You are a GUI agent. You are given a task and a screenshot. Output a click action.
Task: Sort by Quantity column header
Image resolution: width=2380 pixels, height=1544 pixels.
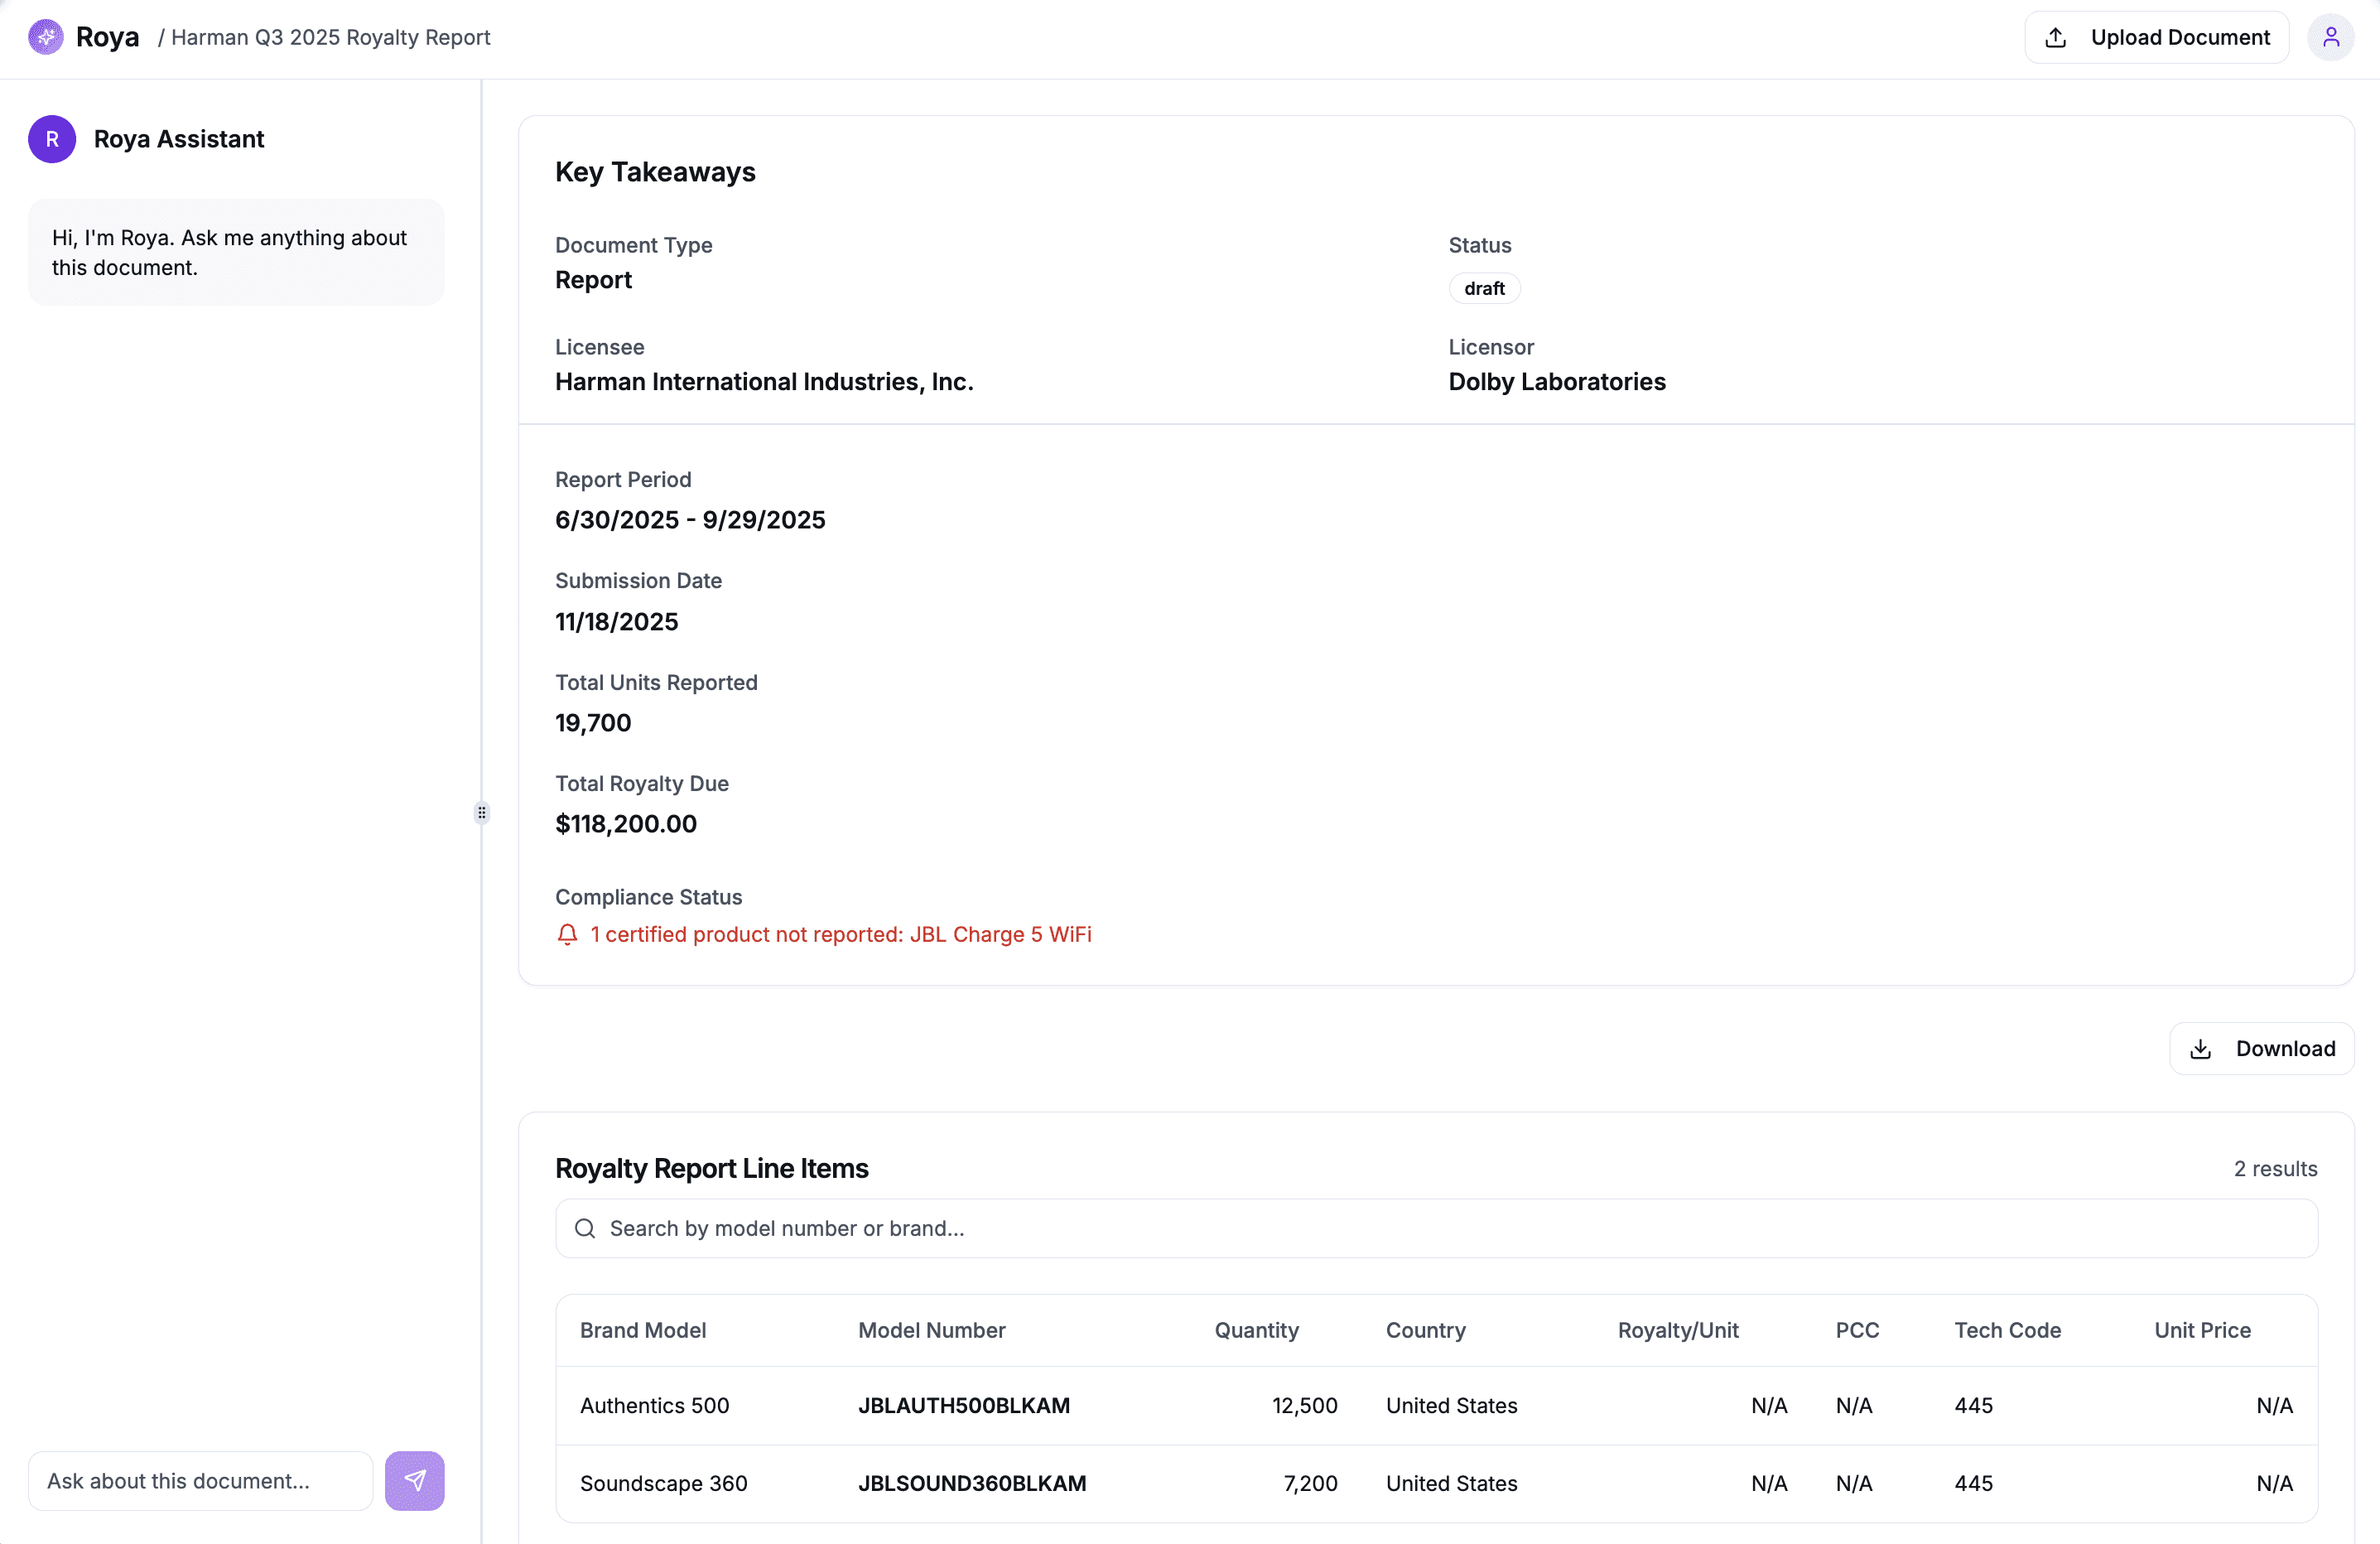coord(1256,1330)
